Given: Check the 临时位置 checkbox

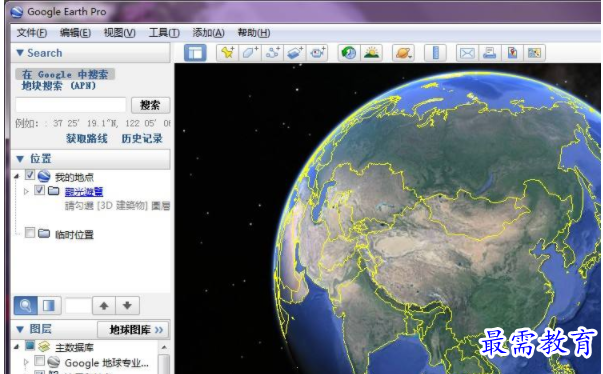Looking at the screenshot, I should (30, 233).
